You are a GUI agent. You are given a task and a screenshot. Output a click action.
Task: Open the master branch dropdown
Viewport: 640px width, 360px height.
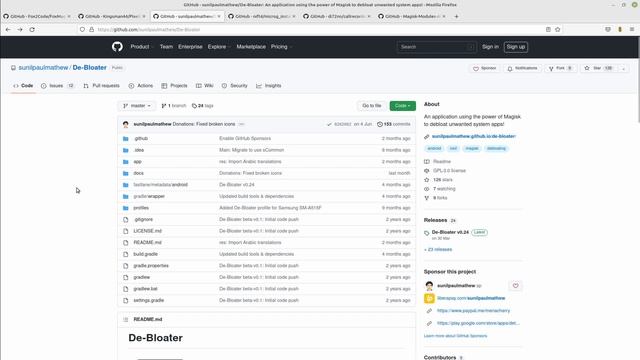(x=137, y=106)
